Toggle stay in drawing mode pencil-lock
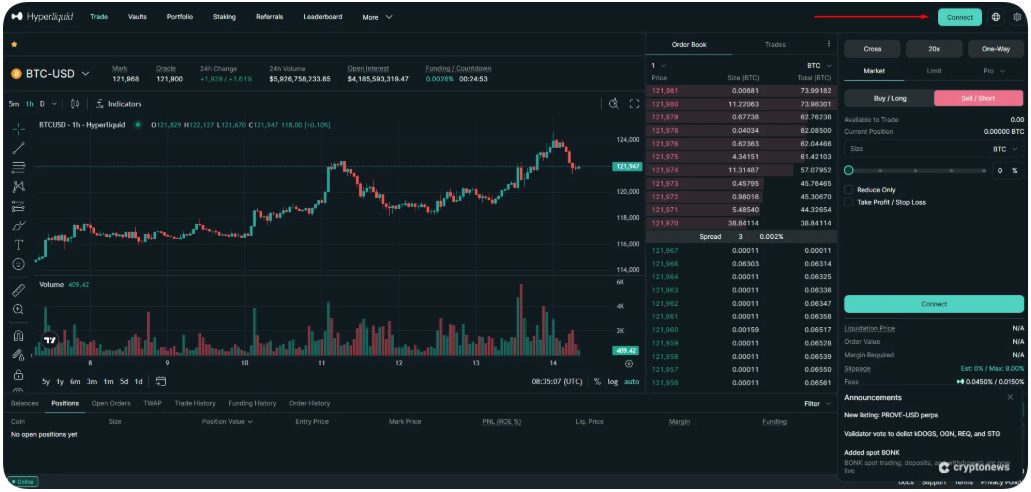This screenshot has height=492, width=1031. (x=18, y=355)
